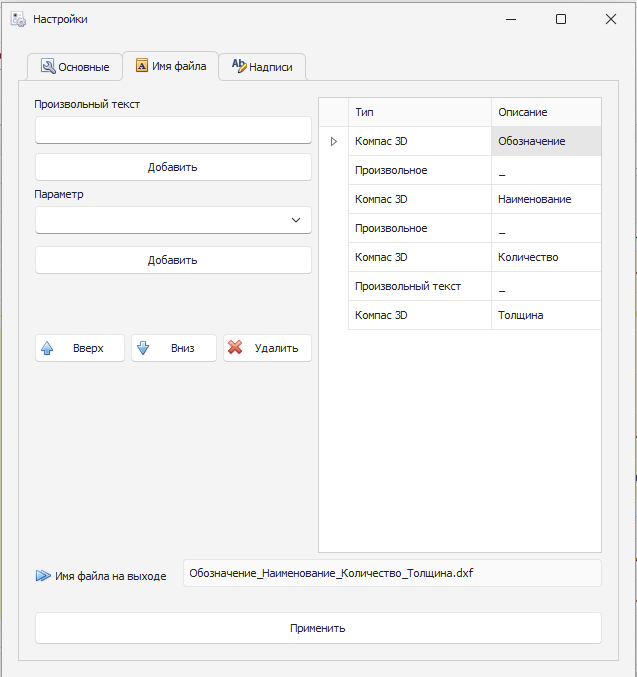Click the Описание column header

pos(545,112)
